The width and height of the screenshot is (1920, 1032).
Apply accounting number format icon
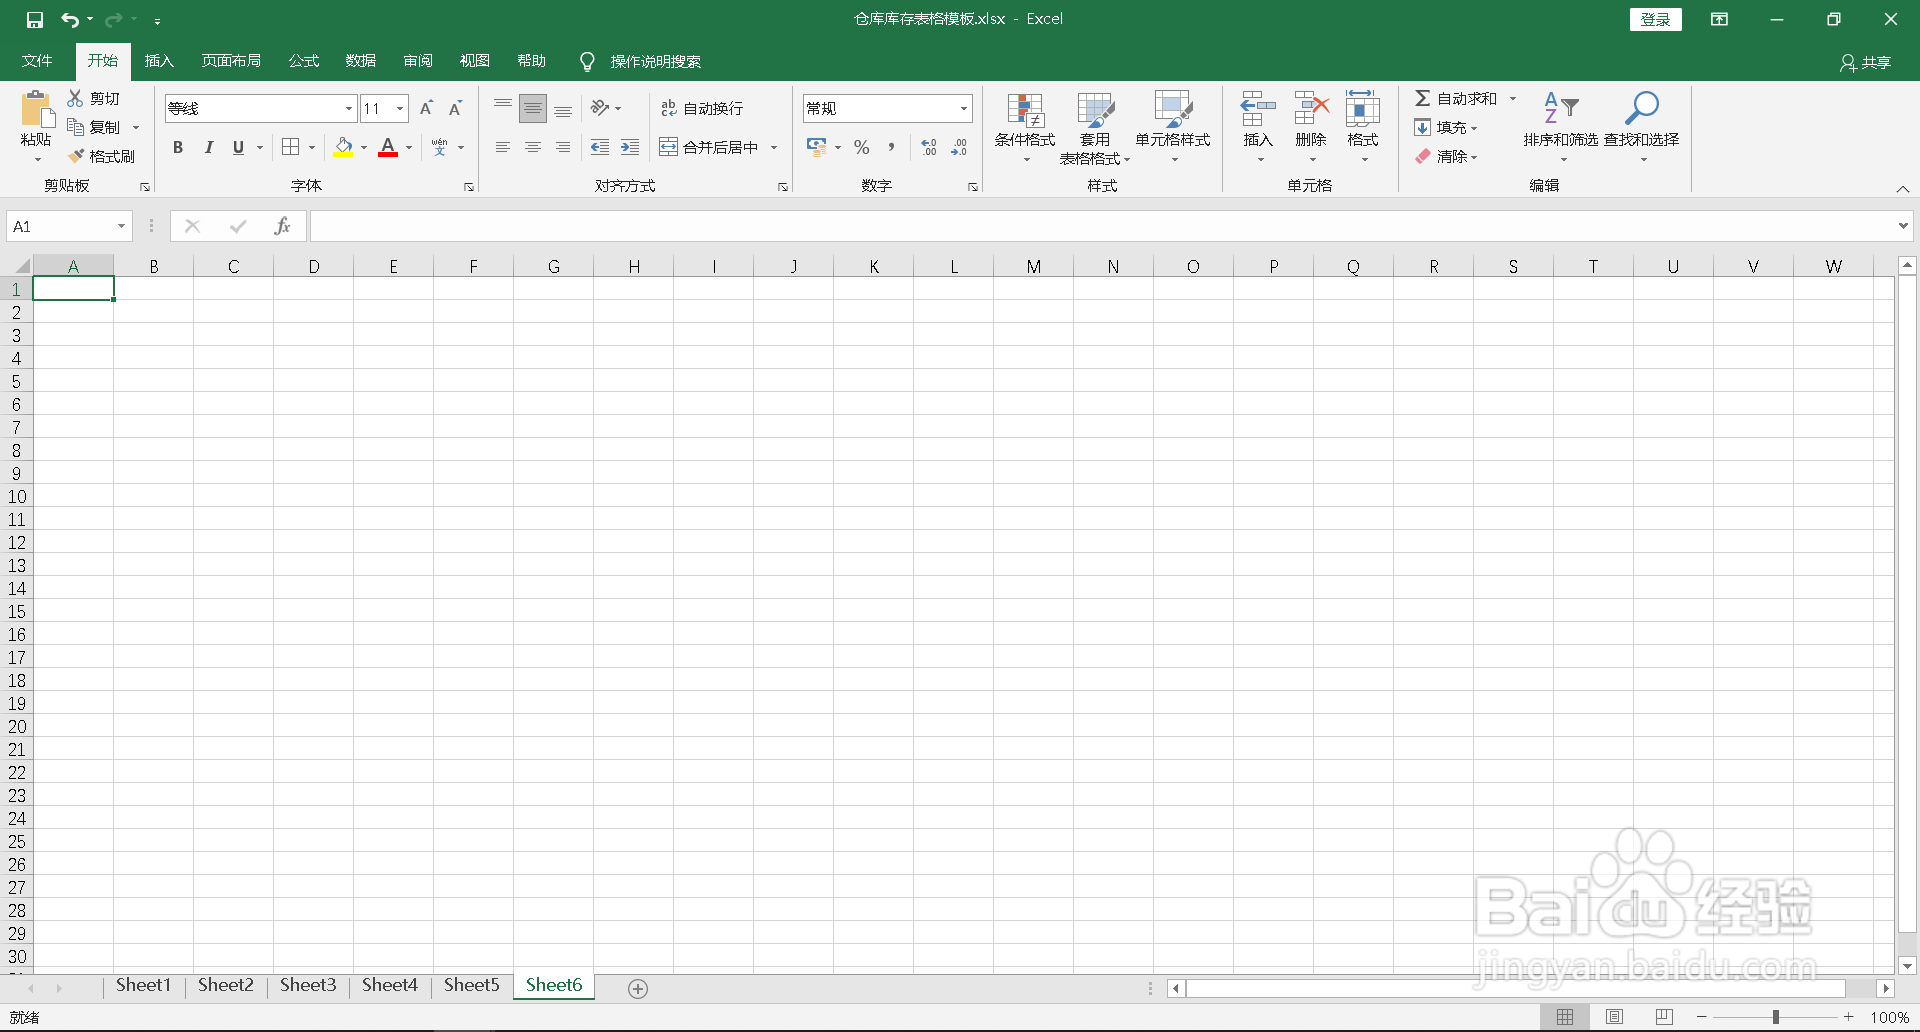tap(816, 147)
